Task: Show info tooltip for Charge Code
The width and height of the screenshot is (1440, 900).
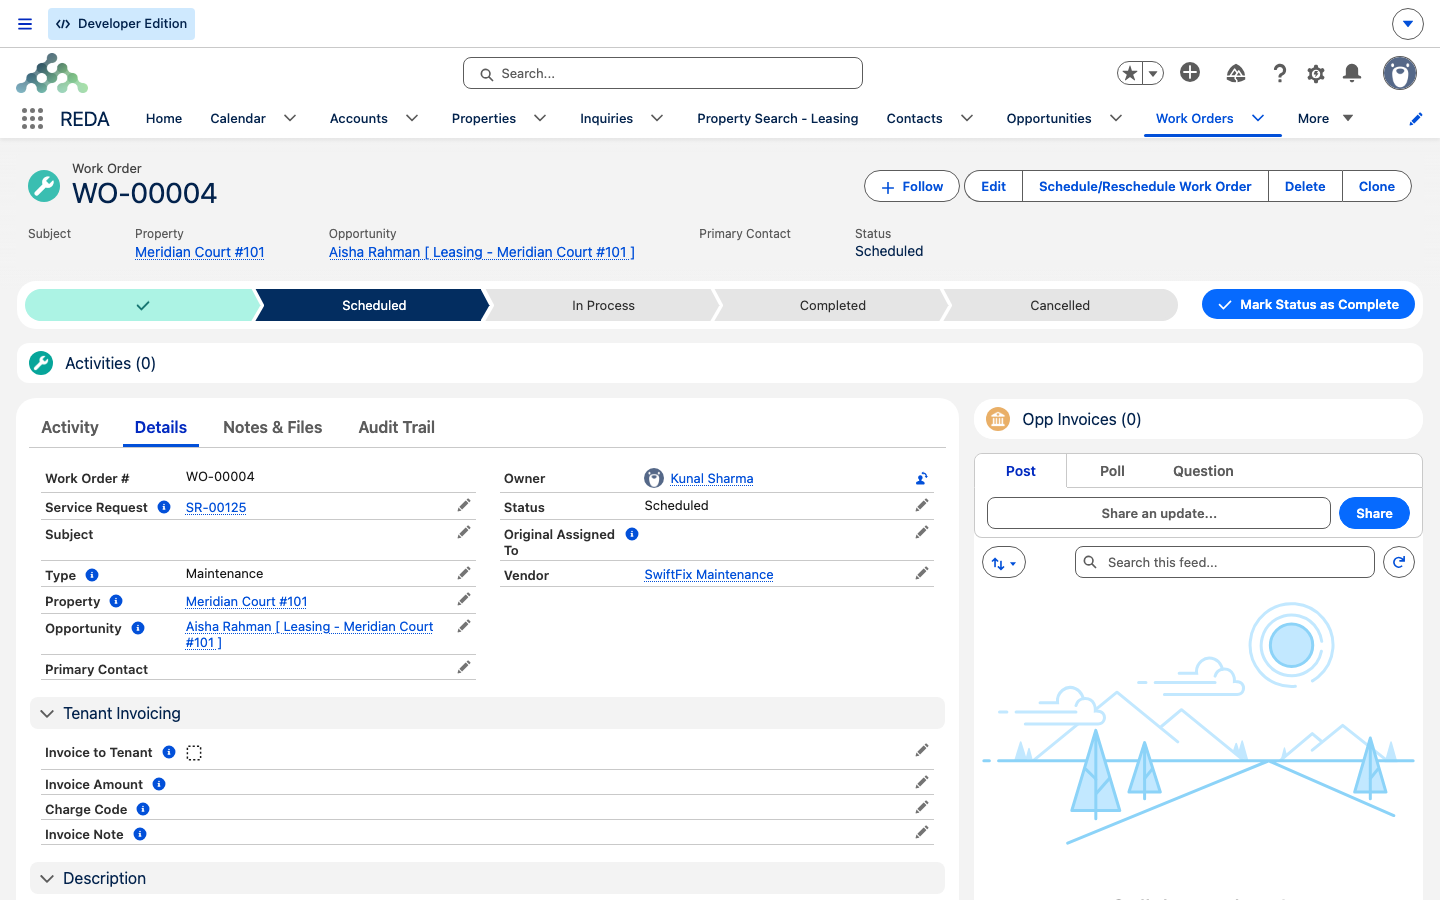Action: coord(143,809)
